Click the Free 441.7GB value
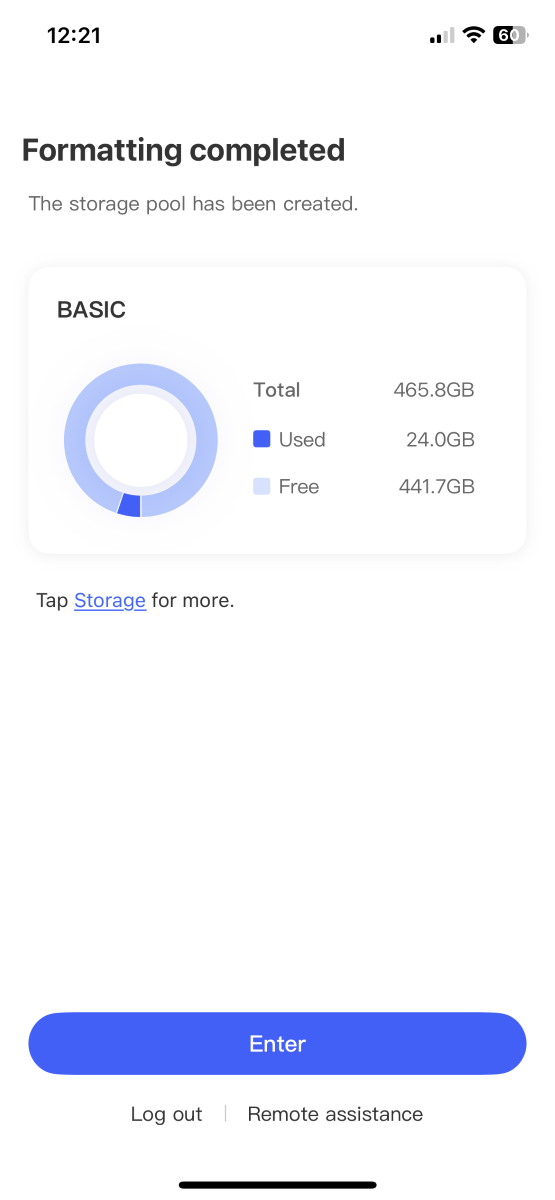The height and width of the screenshot is (1200, 555). 436,487
